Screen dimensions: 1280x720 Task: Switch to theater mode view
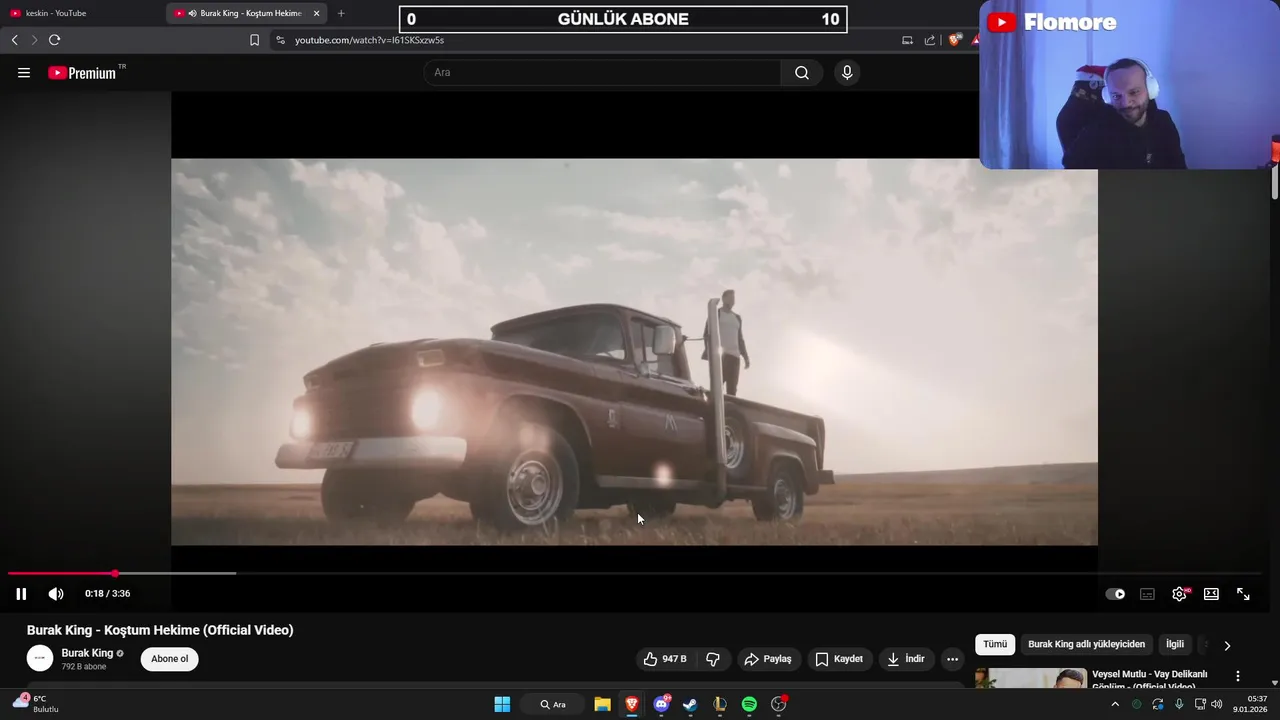tap(1211, 594)
